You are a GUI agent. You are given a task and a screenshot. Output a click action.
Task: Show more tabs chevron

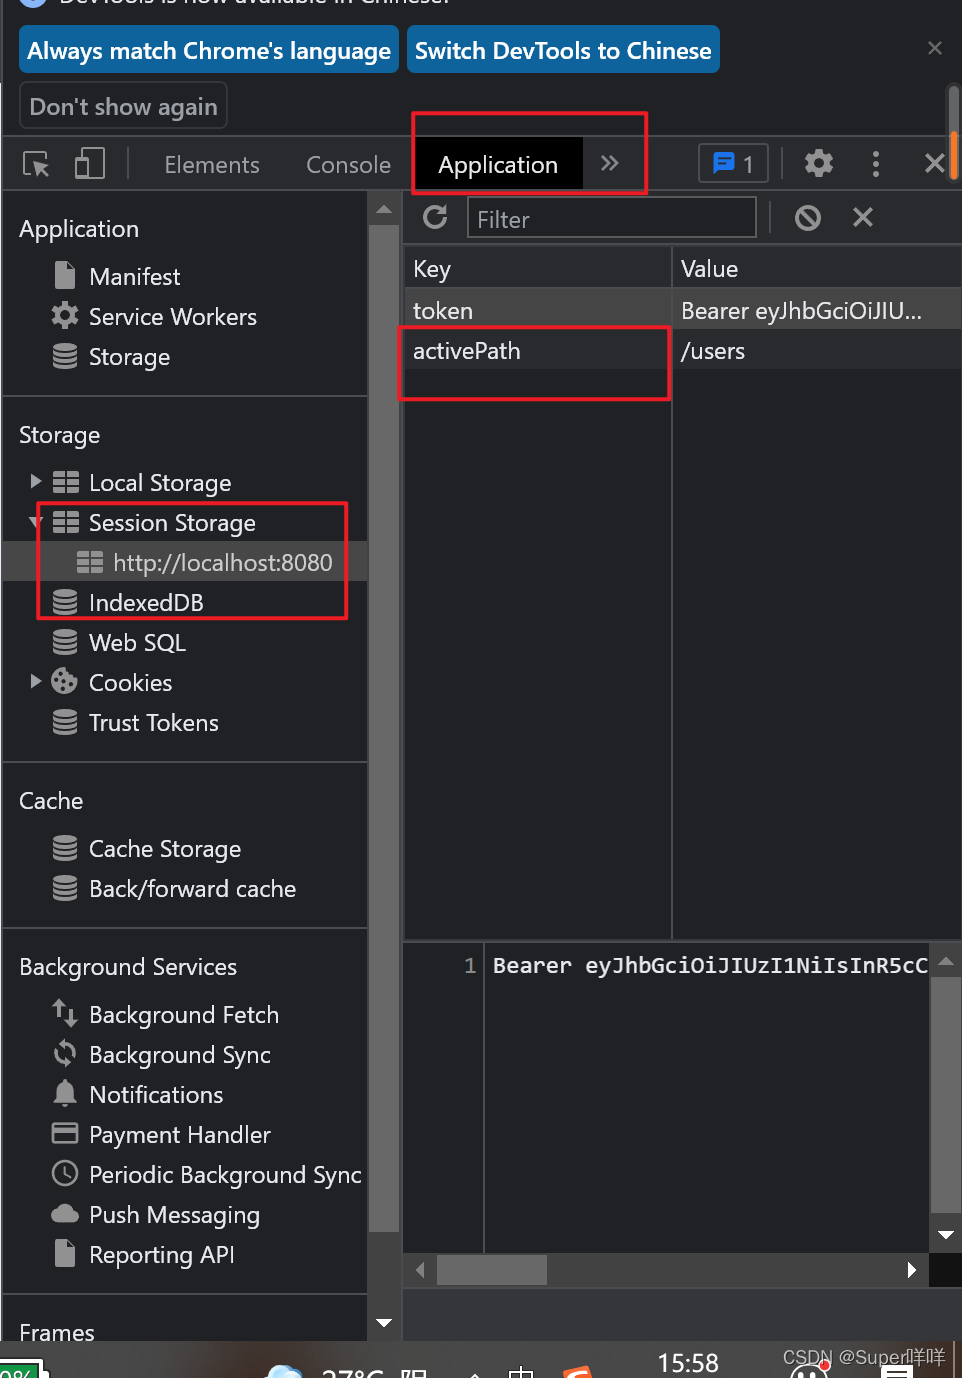coord(610,163)
